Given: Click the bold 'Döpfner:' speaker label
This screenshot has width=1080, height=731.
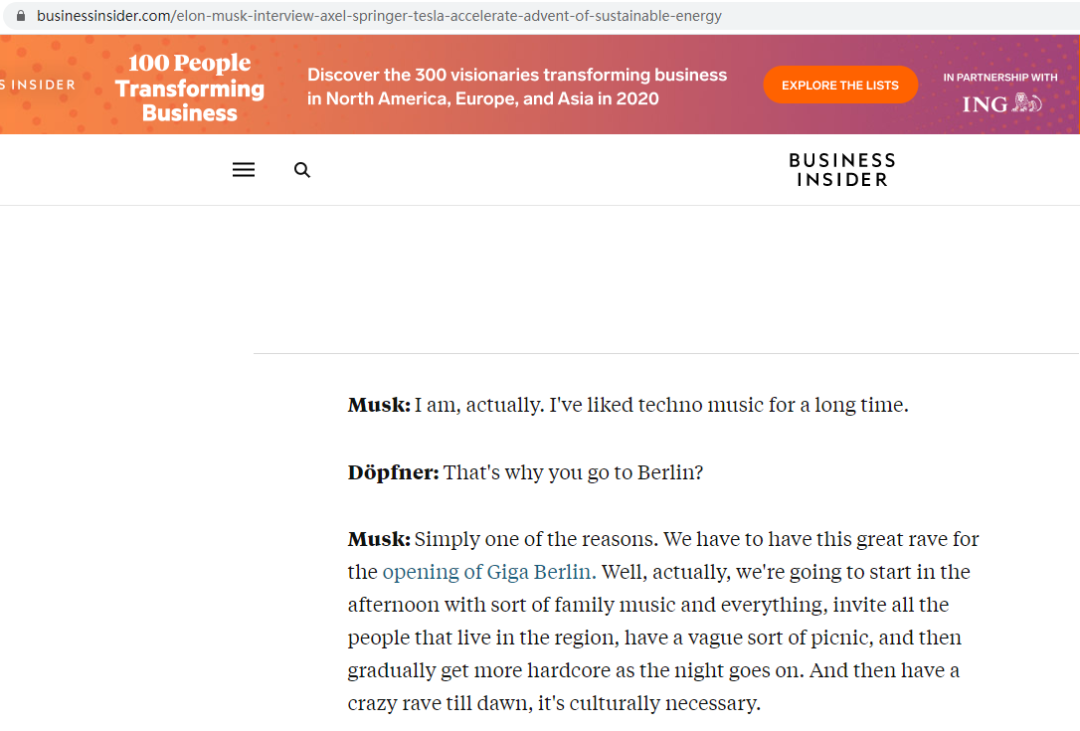Looking at the screenshot, I should point(393,473).
